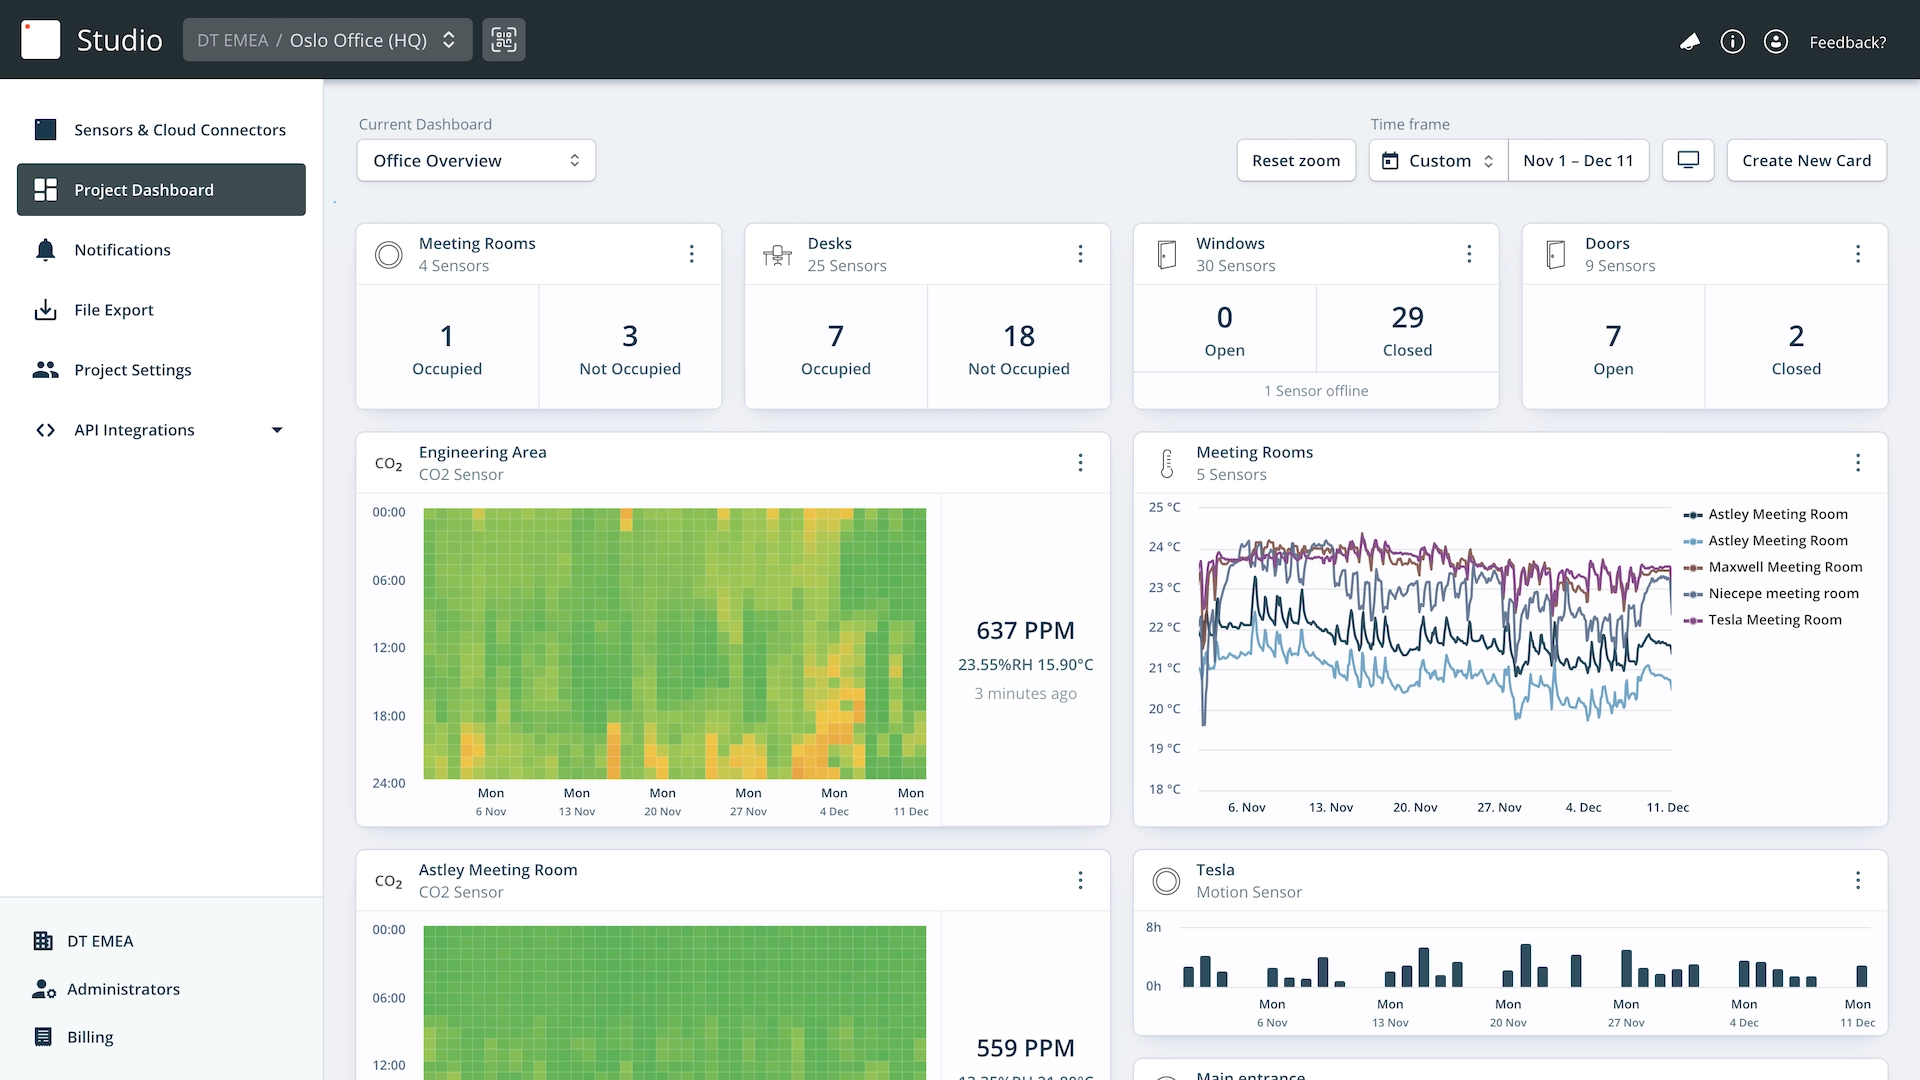Click the fullscreen monitor display icon
Image resolution: width=1920 pixels, height=1080 pixels.
[1688, 160]
